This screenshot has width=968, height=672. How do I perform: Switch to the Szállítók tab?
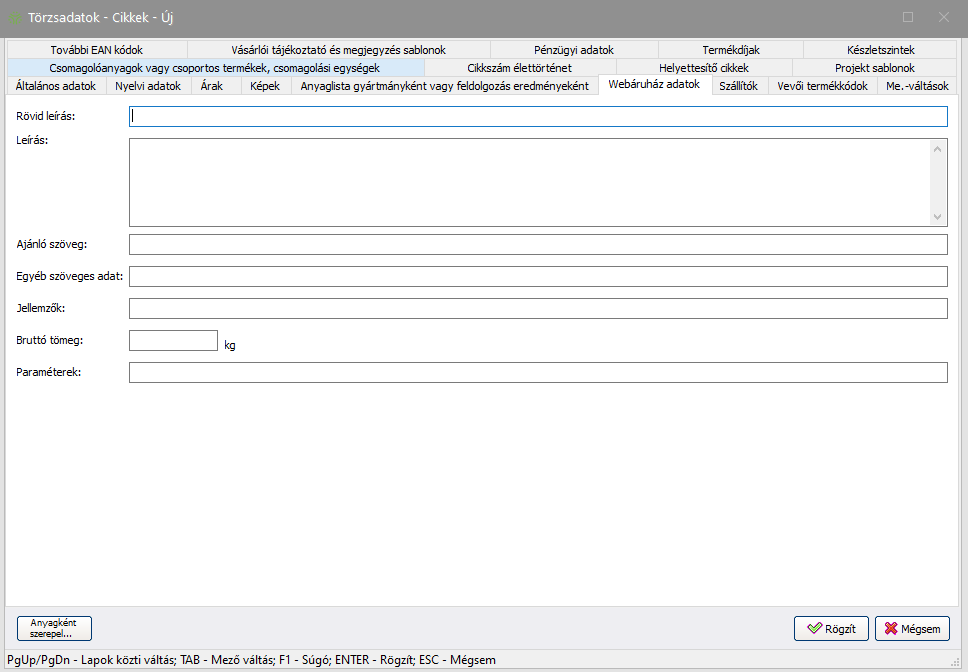(739, 86)
